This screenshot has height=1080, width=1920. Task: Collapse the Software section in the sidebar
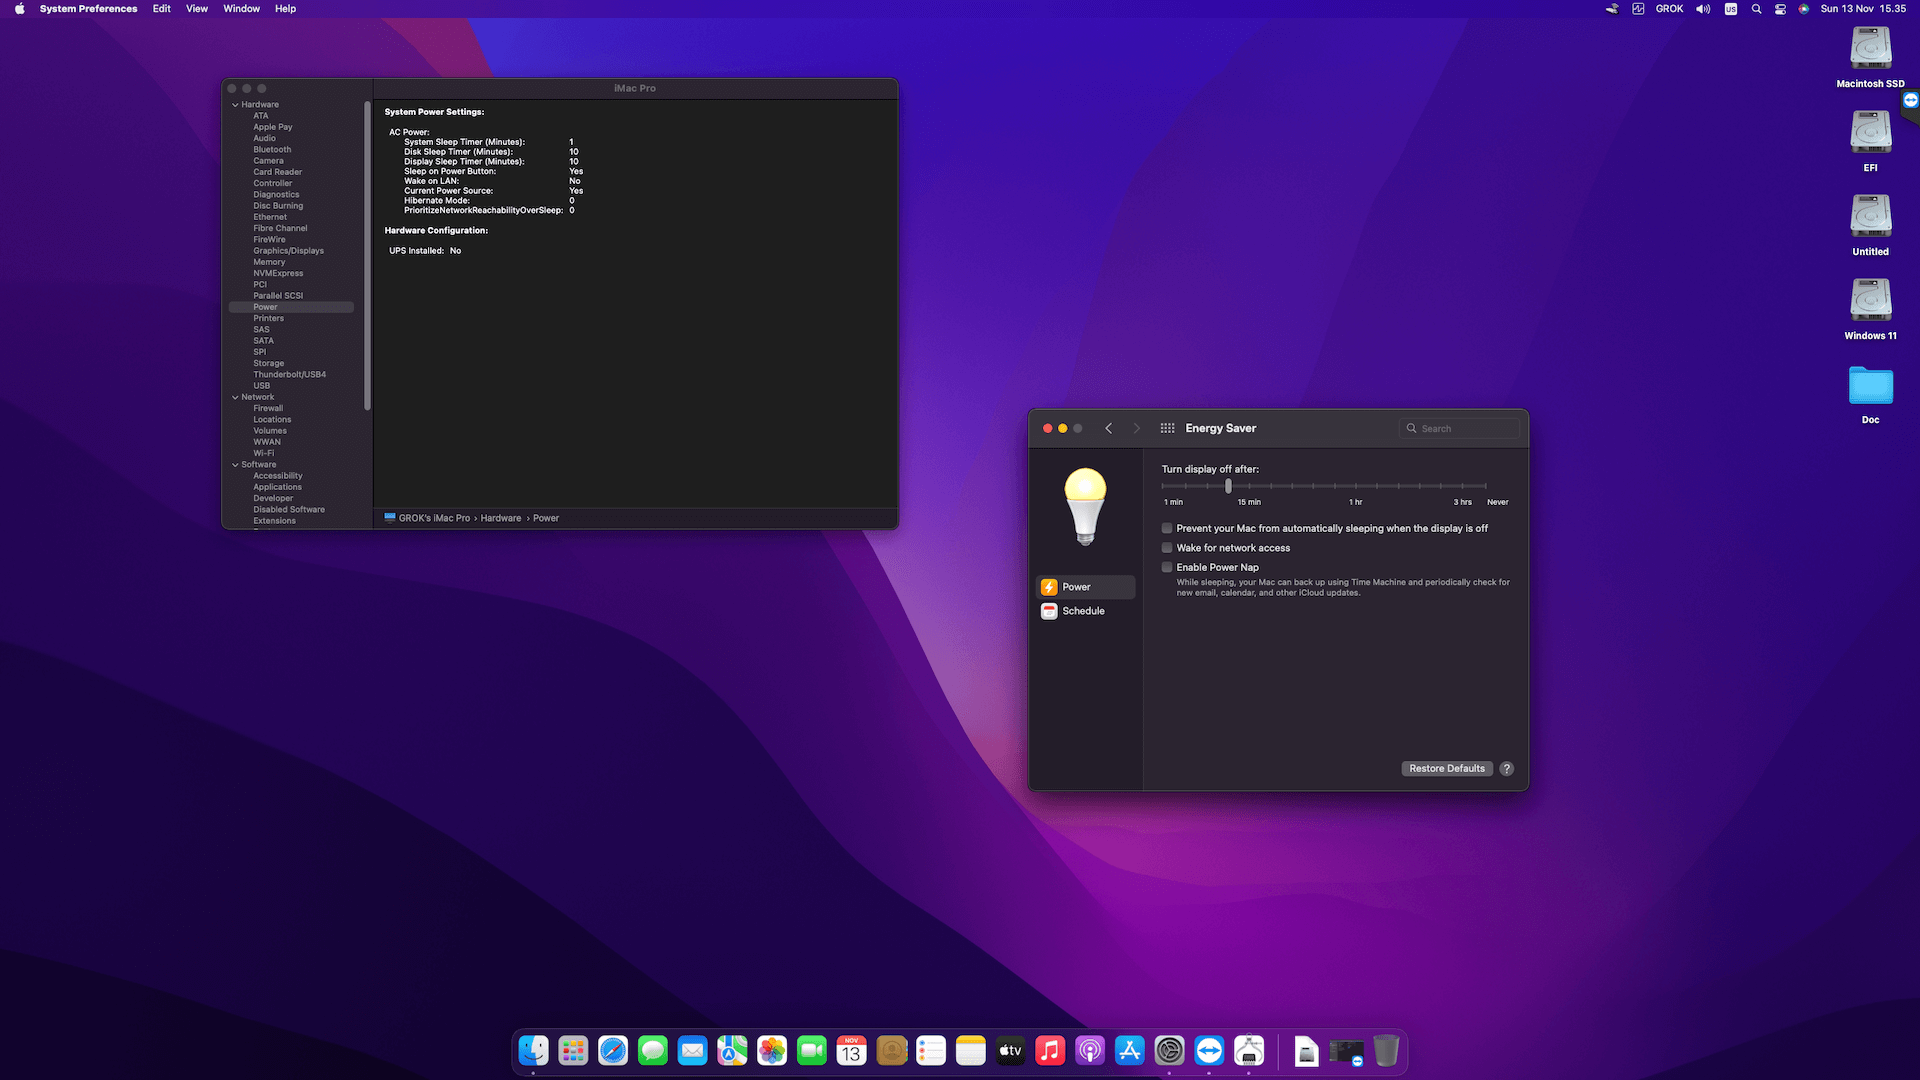point(235,464)
